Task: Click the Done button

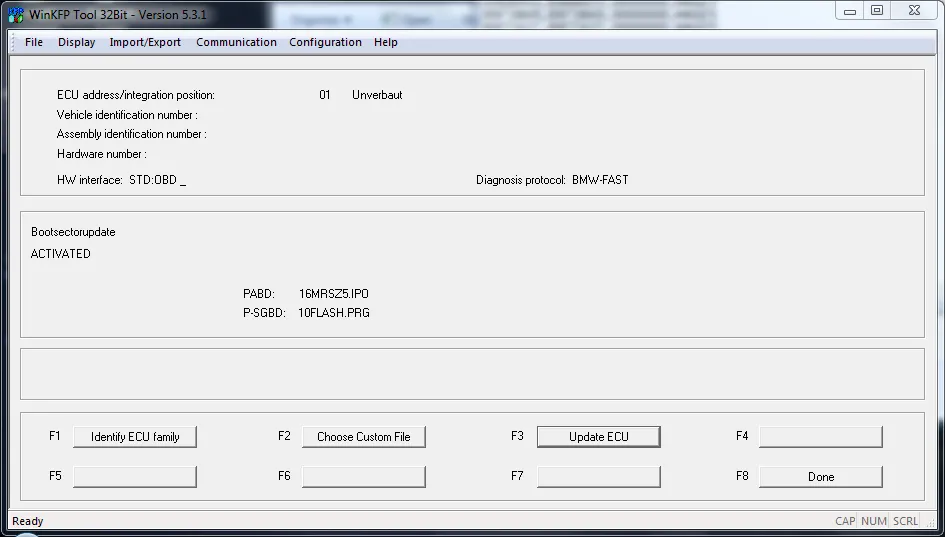Action: click(x=820, y=477)
